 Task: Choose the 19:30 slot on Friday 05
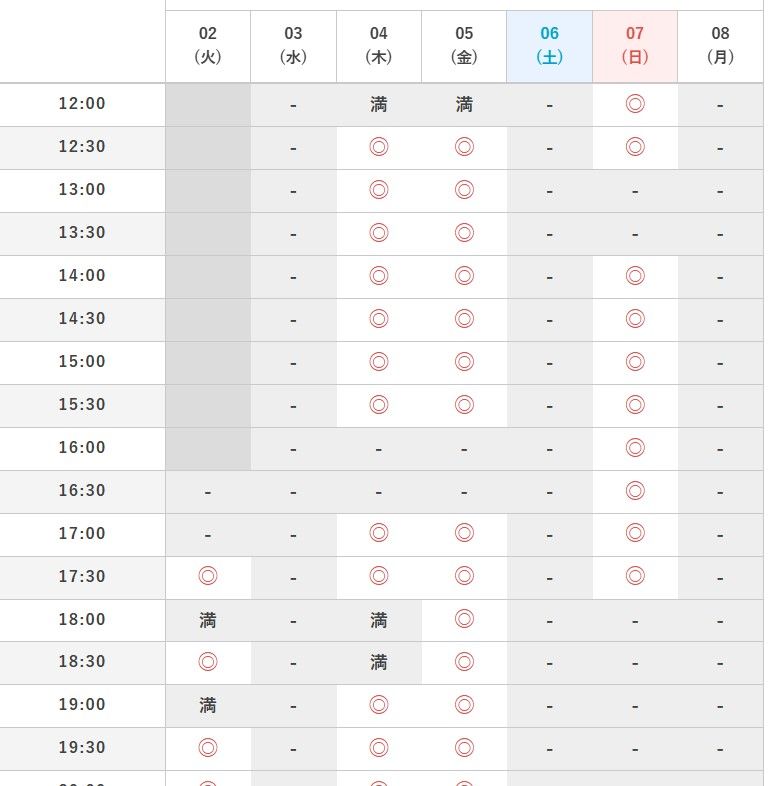pos(464,748)
